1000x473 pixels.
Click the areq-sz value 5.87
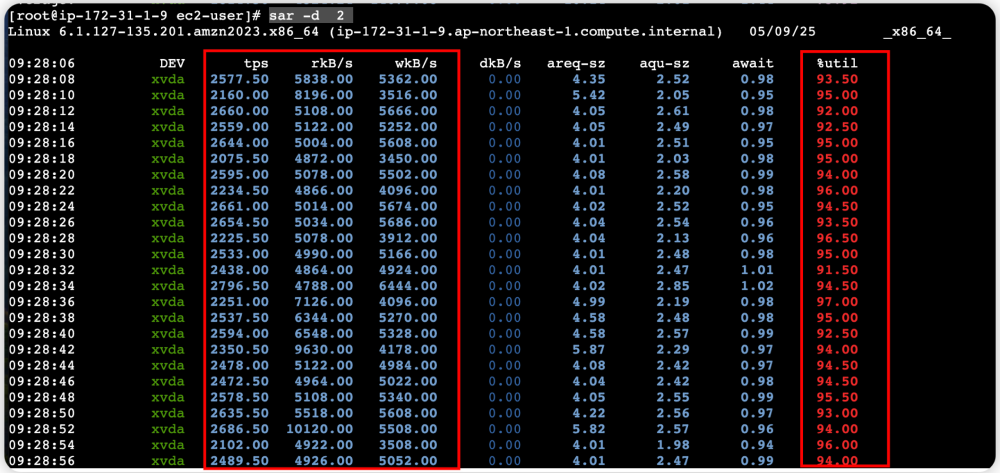(588, 348)
